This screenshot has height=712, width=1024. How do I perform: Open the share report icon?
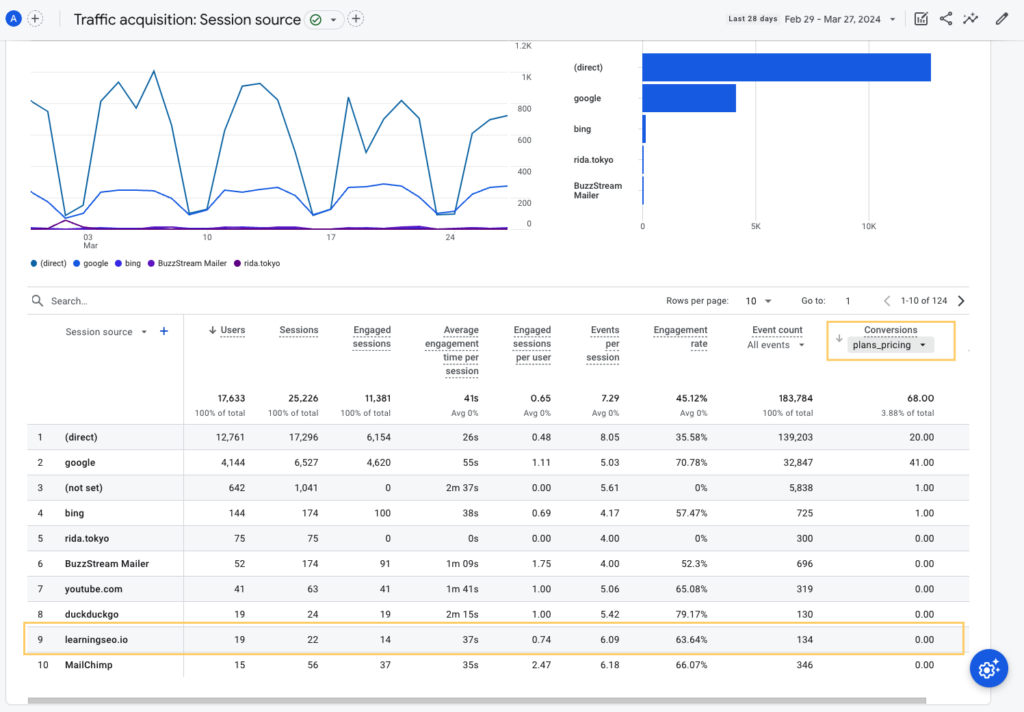tap(945, 18)
